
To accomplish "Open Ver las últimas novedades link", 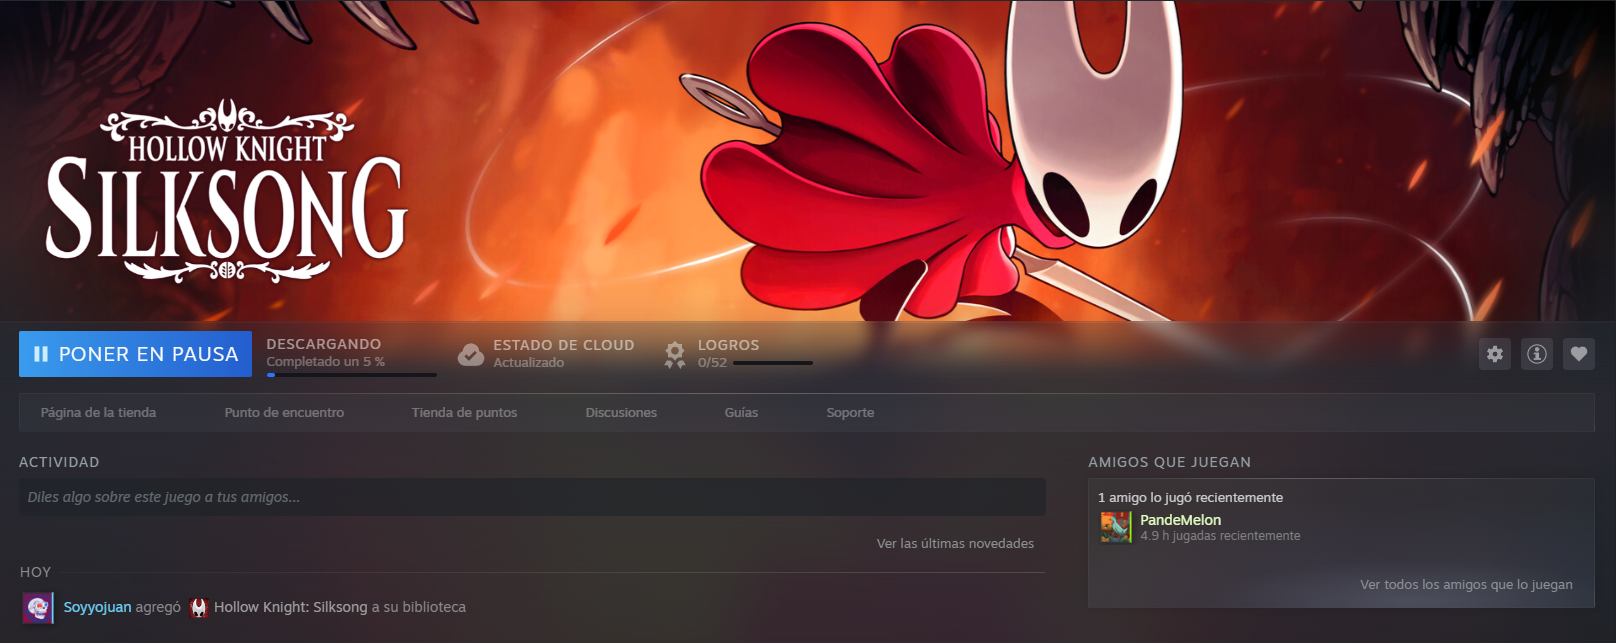I will click(x=955, y=544).
